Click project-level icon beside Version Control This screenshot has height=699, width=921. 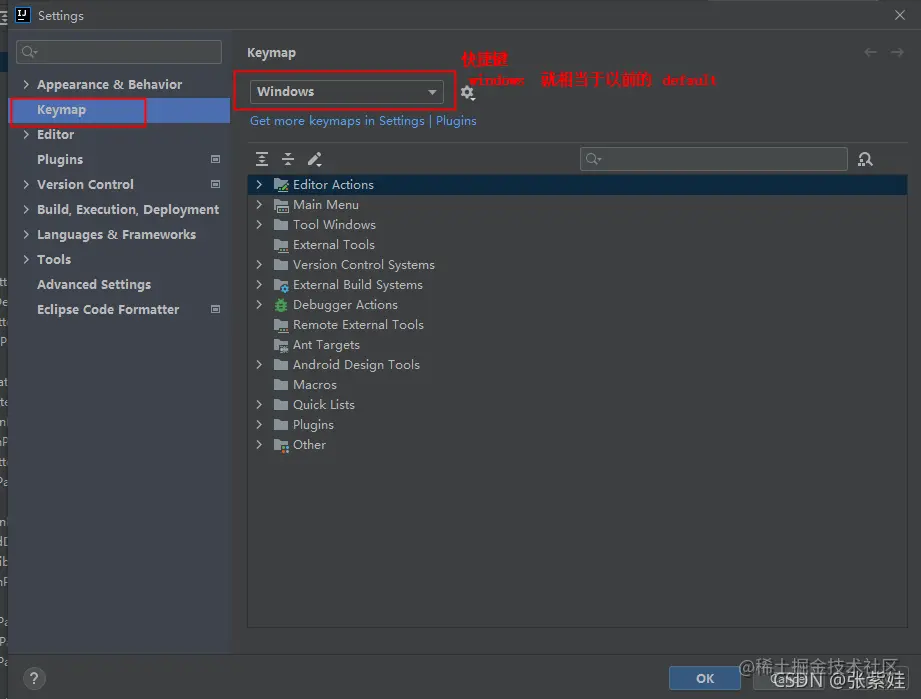216,184
